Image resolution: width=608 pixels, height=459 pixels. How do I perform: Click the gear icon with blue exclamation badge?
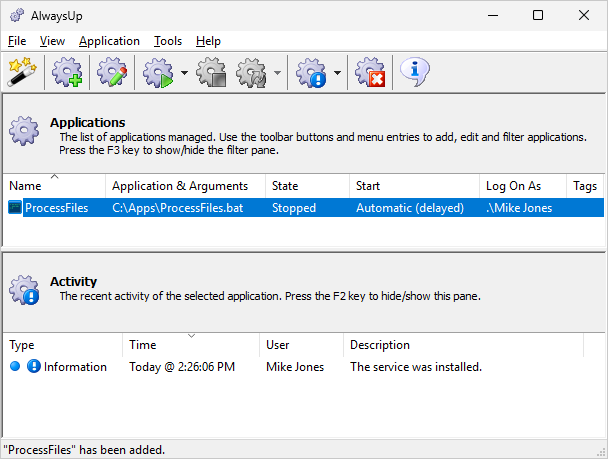click(x=312, y=72)
